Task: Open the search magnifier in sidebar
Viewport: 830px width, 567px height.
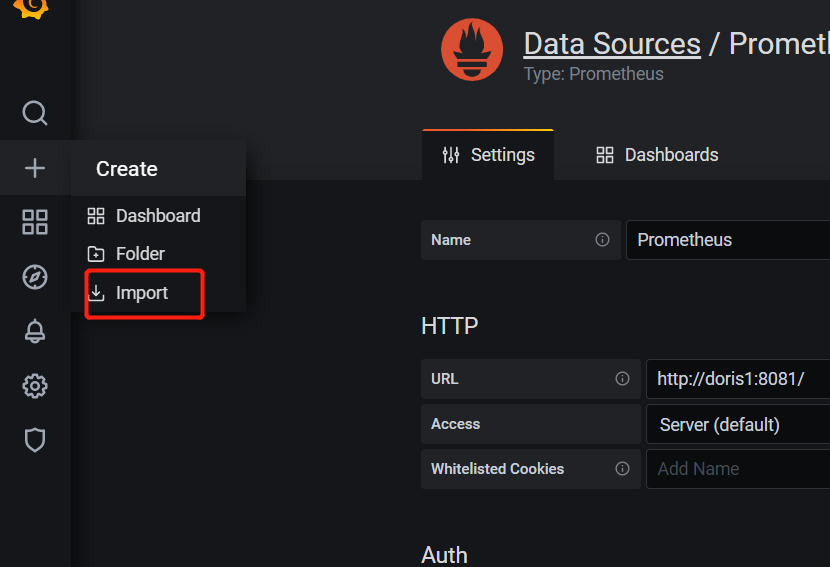Action: coord(35,113)
